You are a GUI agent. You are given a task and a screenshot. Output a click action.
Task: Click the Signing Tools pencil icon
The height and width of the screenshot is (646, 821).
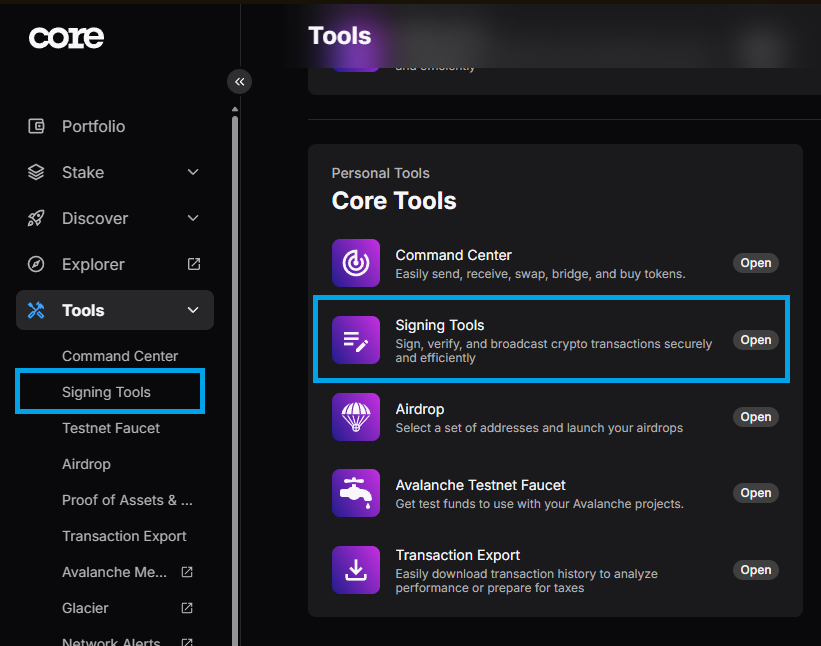point(356,340)
